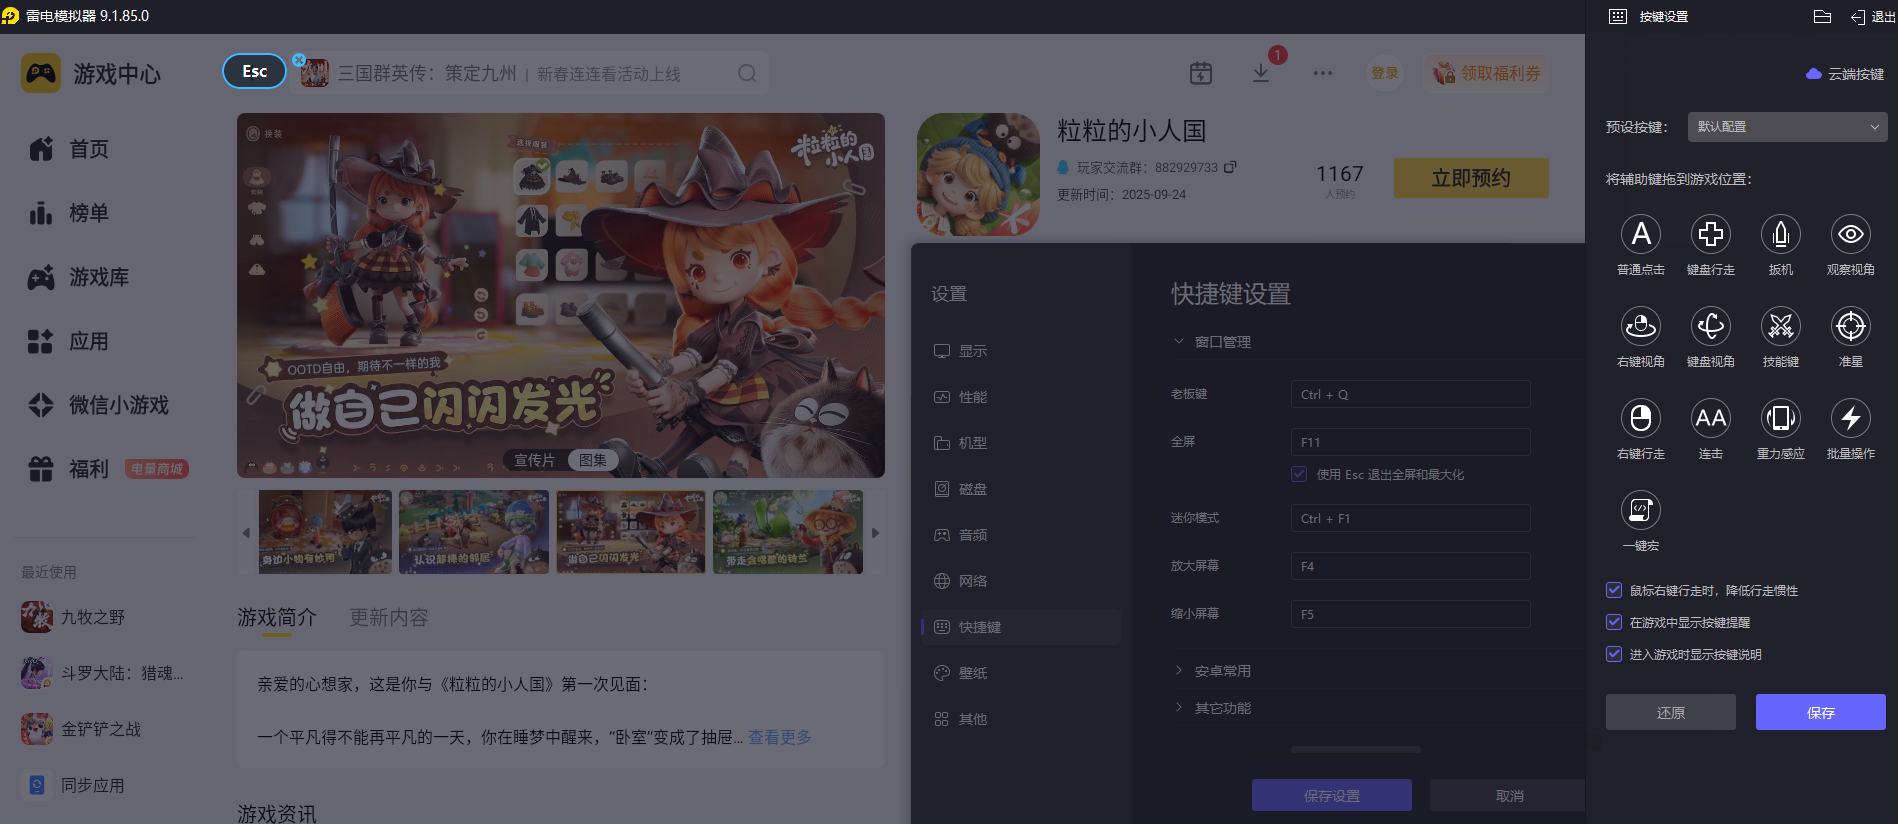The width and height of the screenshot is (1898, 824).
Task: Click the 粒粒的小人国 game app icon
Action: click(x=978, y=174)
